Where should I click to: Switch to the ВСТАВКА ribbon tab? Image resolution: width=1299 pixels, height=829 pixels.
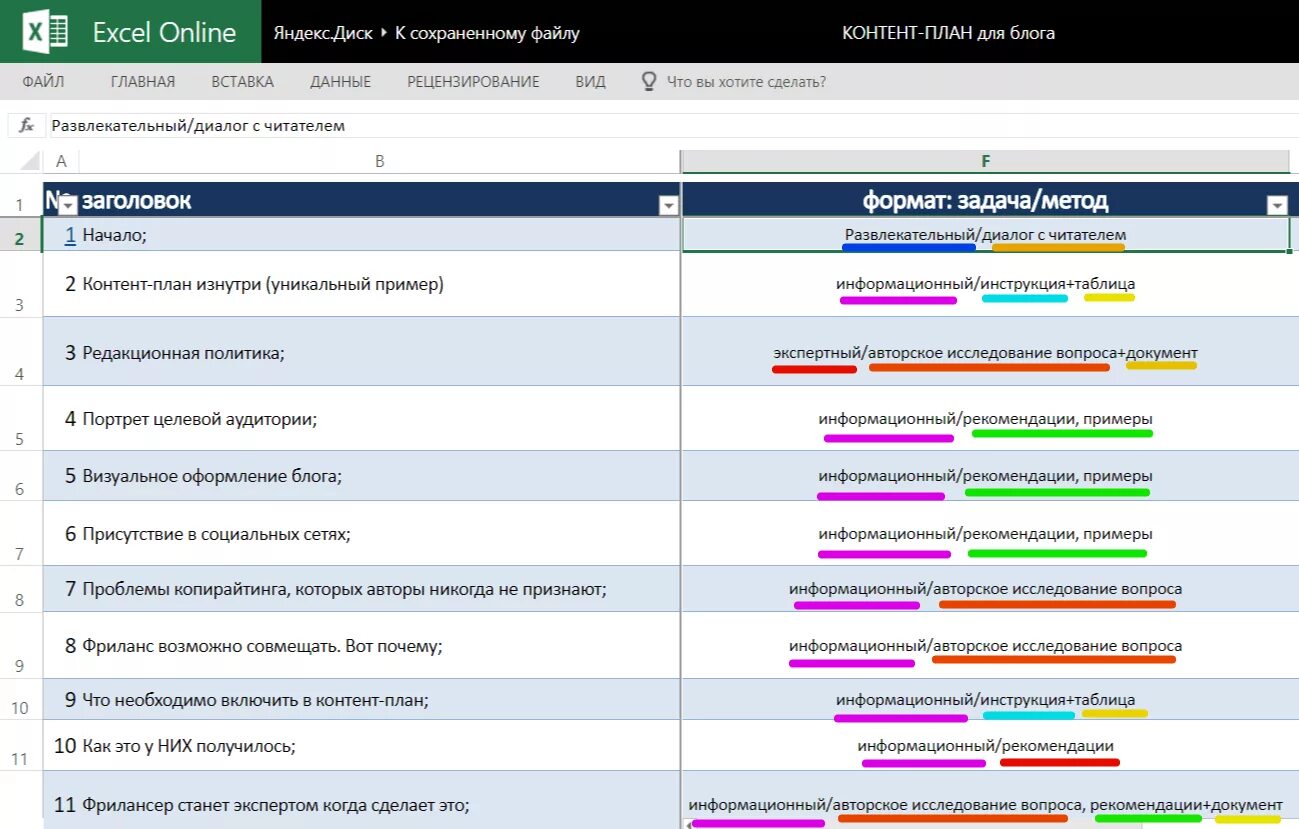(243, 82)
